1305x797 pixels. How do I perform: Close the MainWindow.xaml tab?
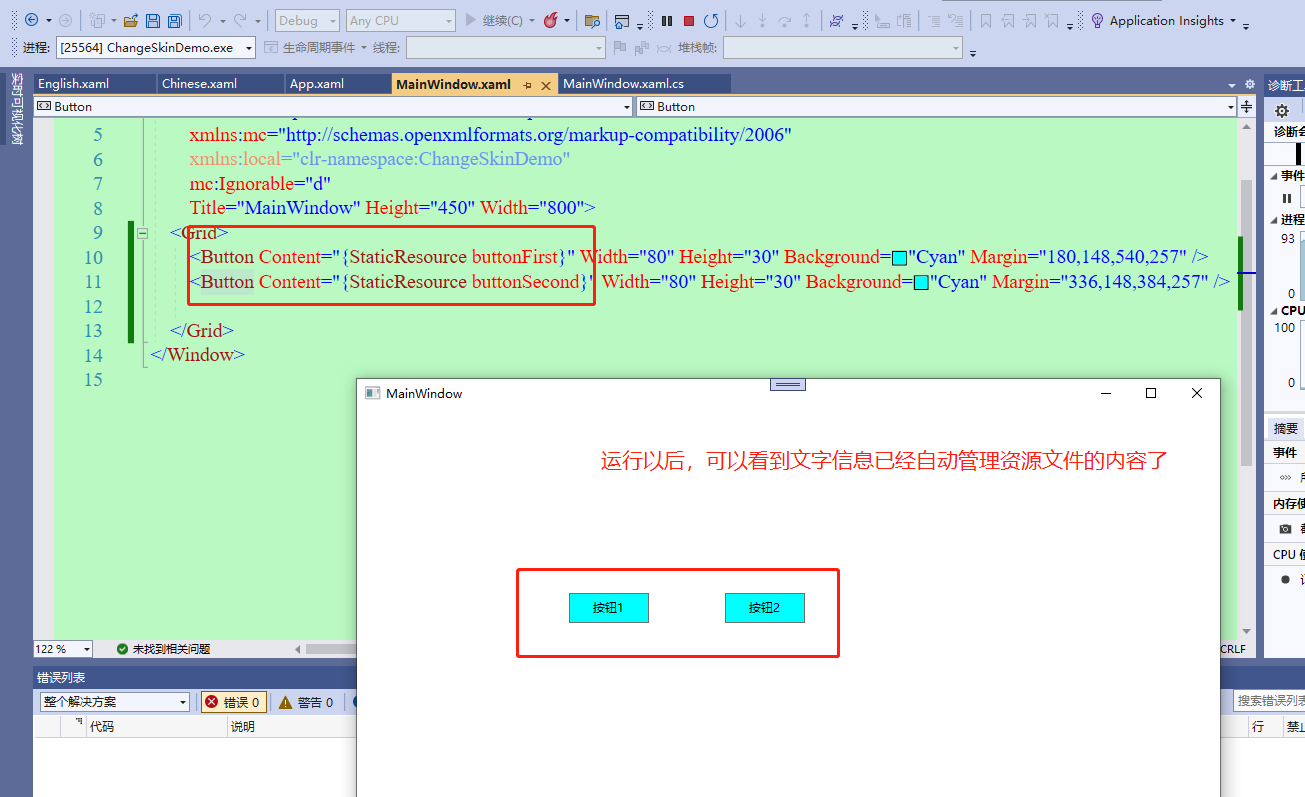click(x=546, y=85)
